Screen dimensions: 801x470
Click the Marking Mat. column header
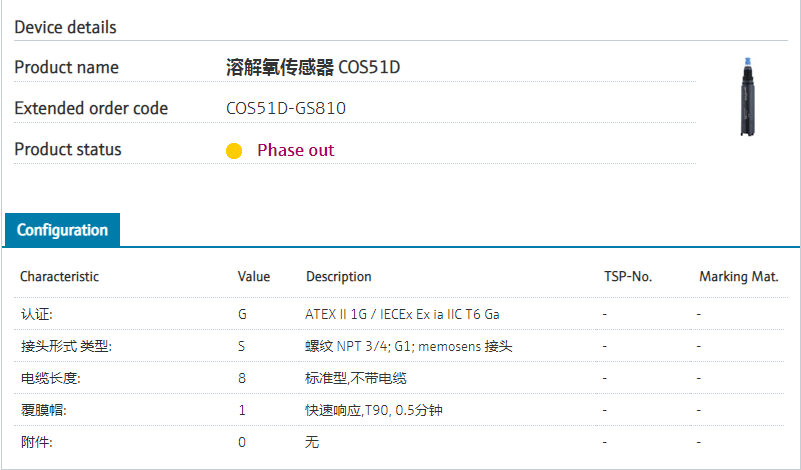(738, 276)
